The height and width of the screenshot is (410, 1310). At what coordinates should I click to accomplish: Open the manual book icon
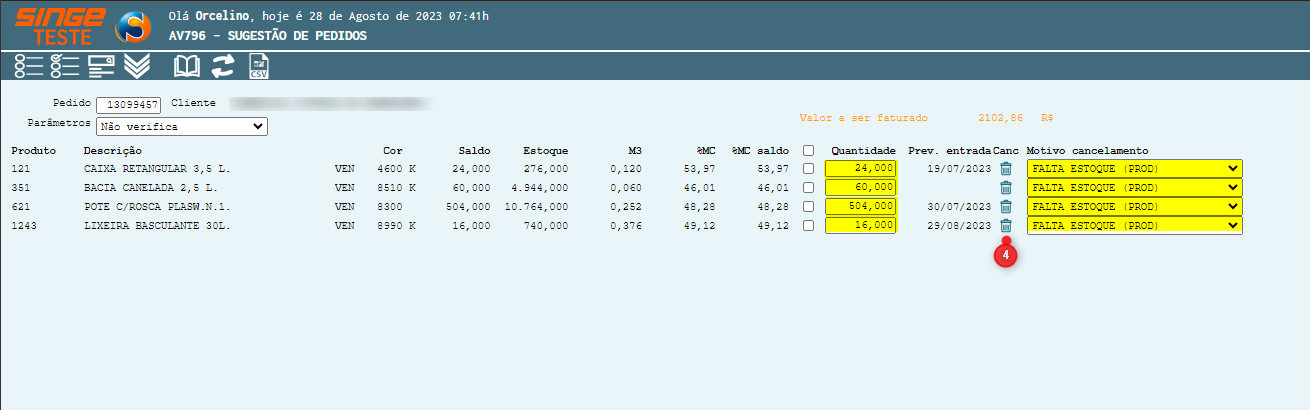pyautogui.click(x=187, y=66)
